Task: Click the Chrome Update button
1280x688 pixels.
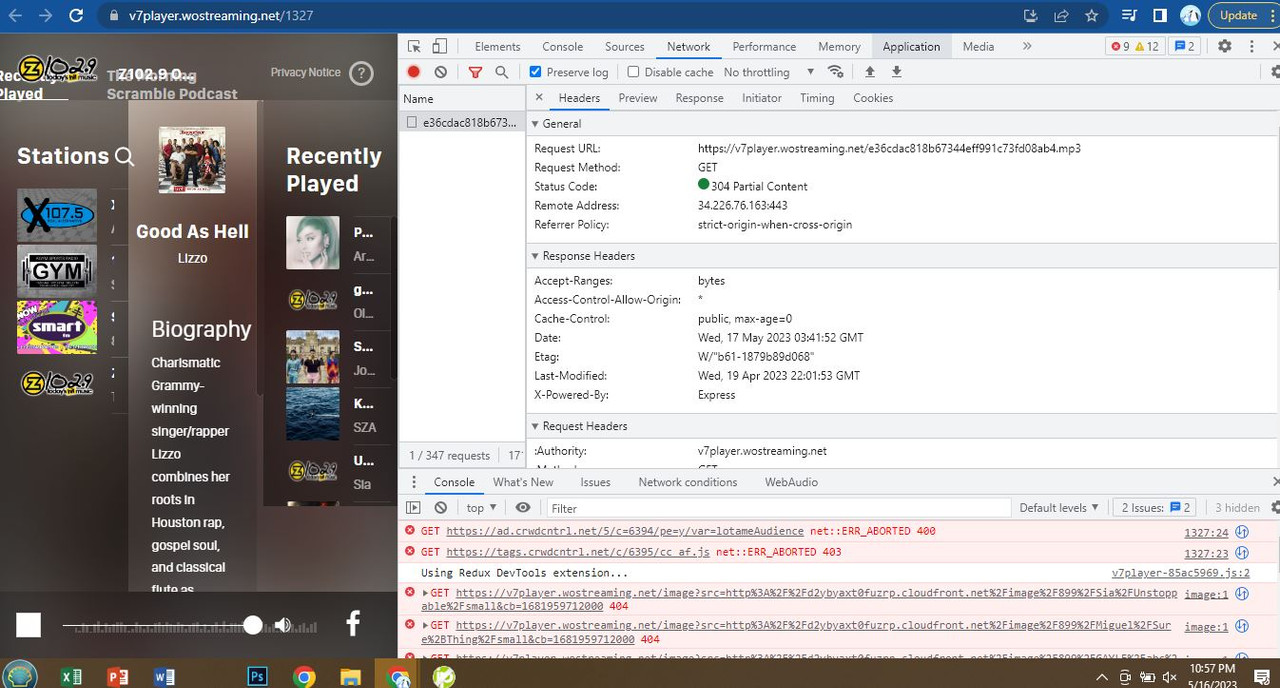Action: [1238, 15]
